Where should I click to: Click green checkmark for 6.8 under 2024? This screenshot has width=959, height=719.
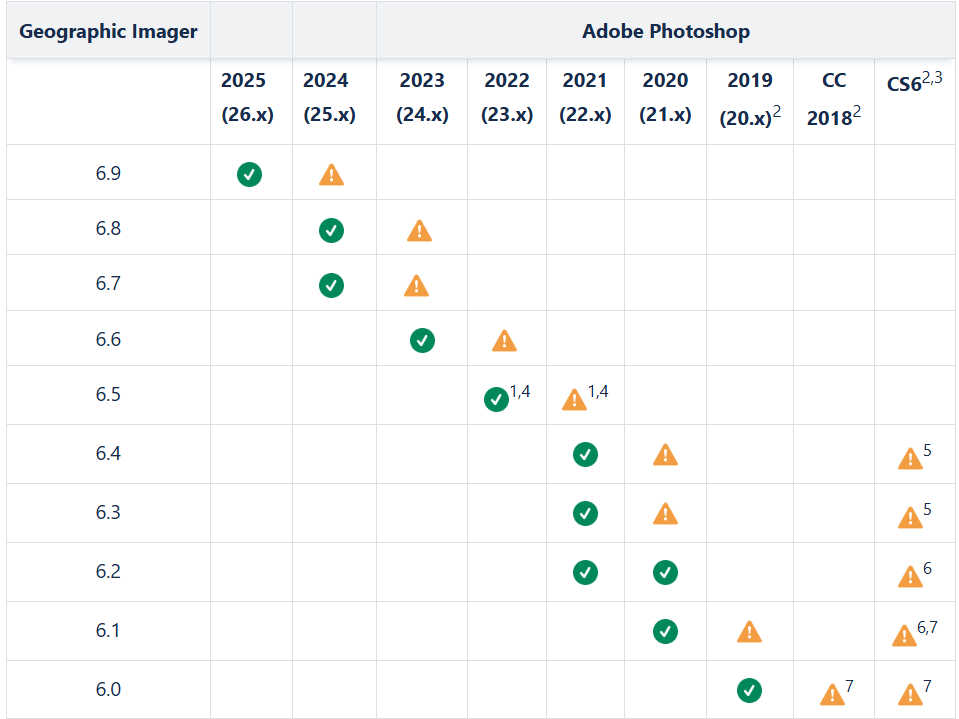tap(331, 230)
